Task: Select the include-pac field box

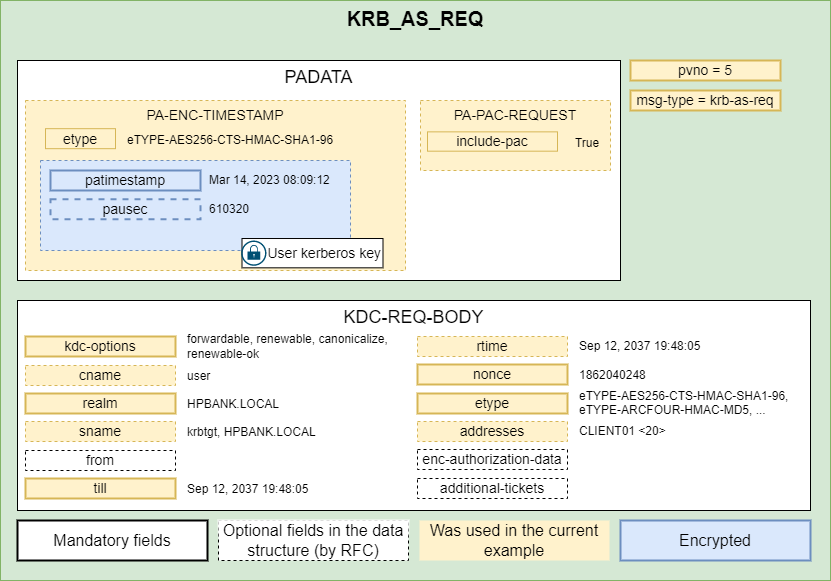Action: pyautogui.click(x=492, y=142)
